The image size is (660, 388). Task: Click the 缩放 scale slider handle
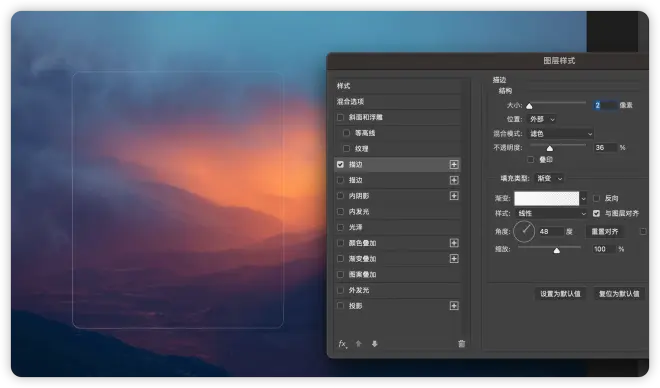557,251
